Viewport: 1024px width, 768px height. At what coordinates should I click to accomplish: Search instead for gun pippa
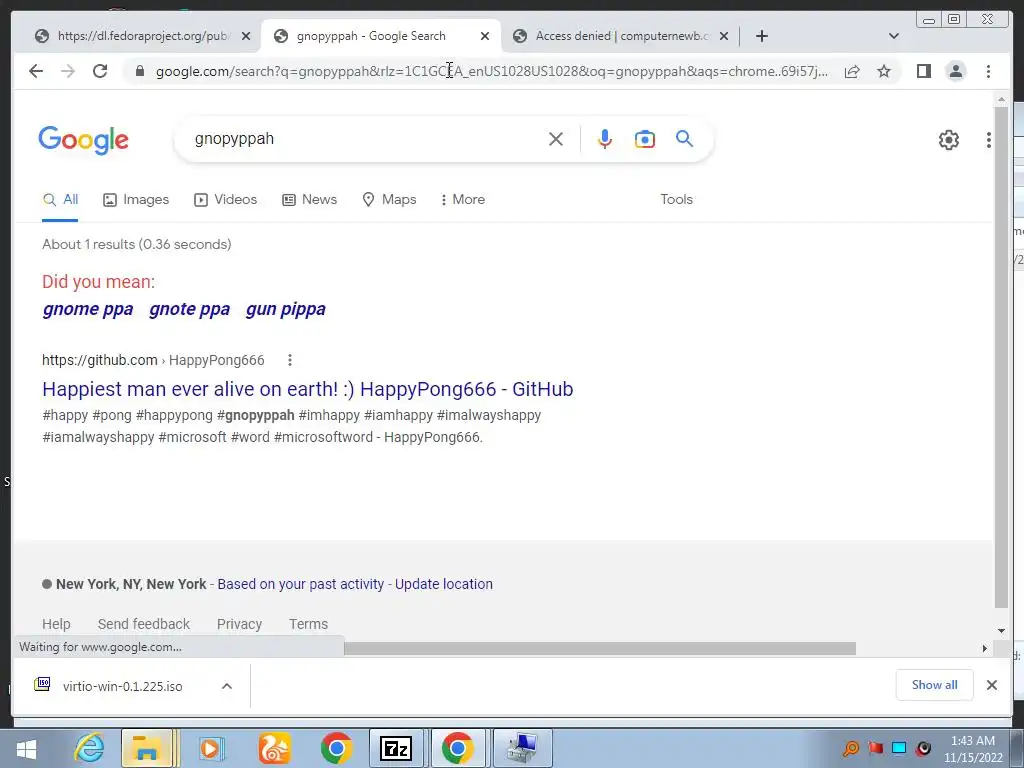coord(285,309)
